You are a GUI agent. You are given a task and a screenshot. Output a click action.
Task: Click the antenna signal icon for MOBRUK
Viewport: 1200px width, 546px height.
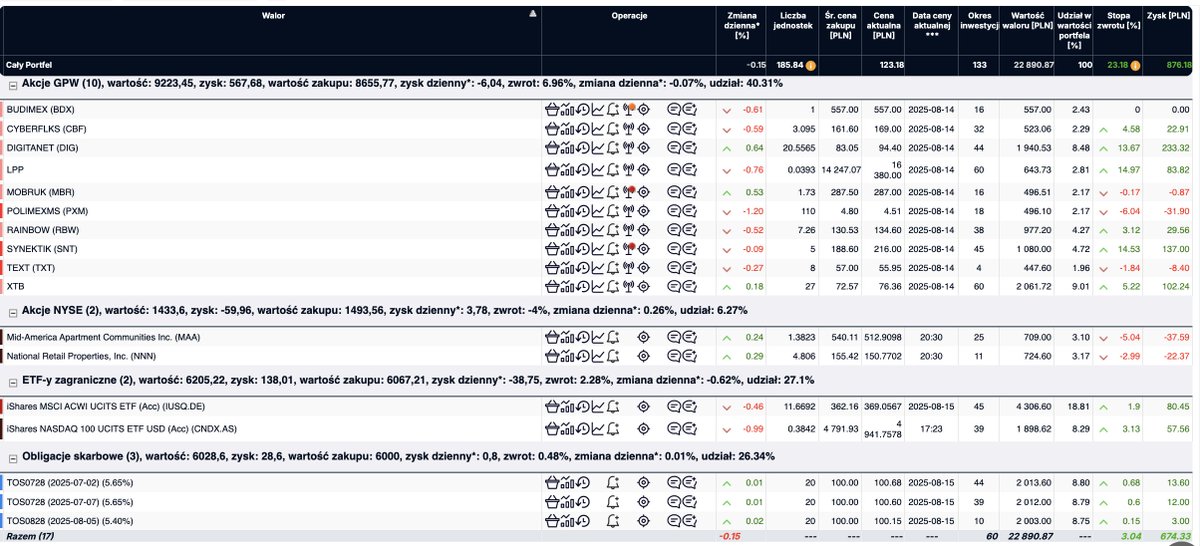tap(629, 191)
